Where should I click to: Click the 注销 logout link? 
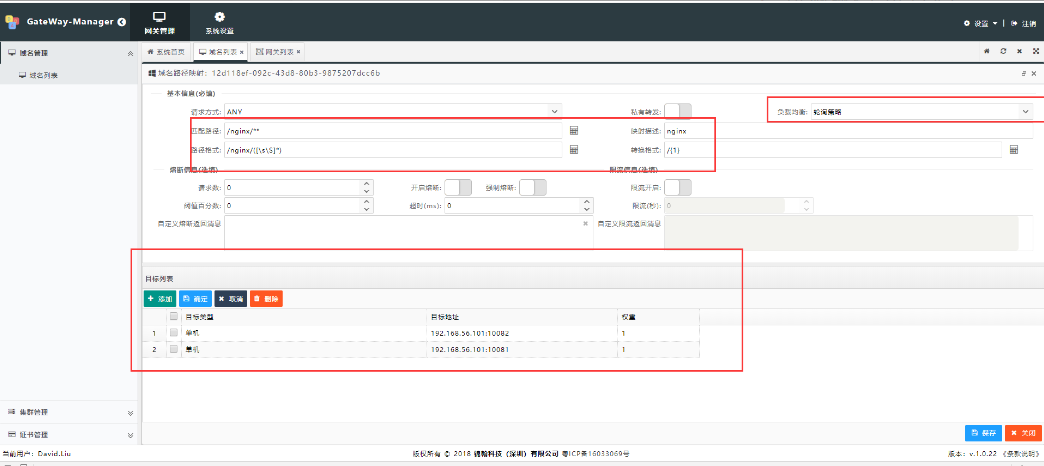tap(1023, 23)
